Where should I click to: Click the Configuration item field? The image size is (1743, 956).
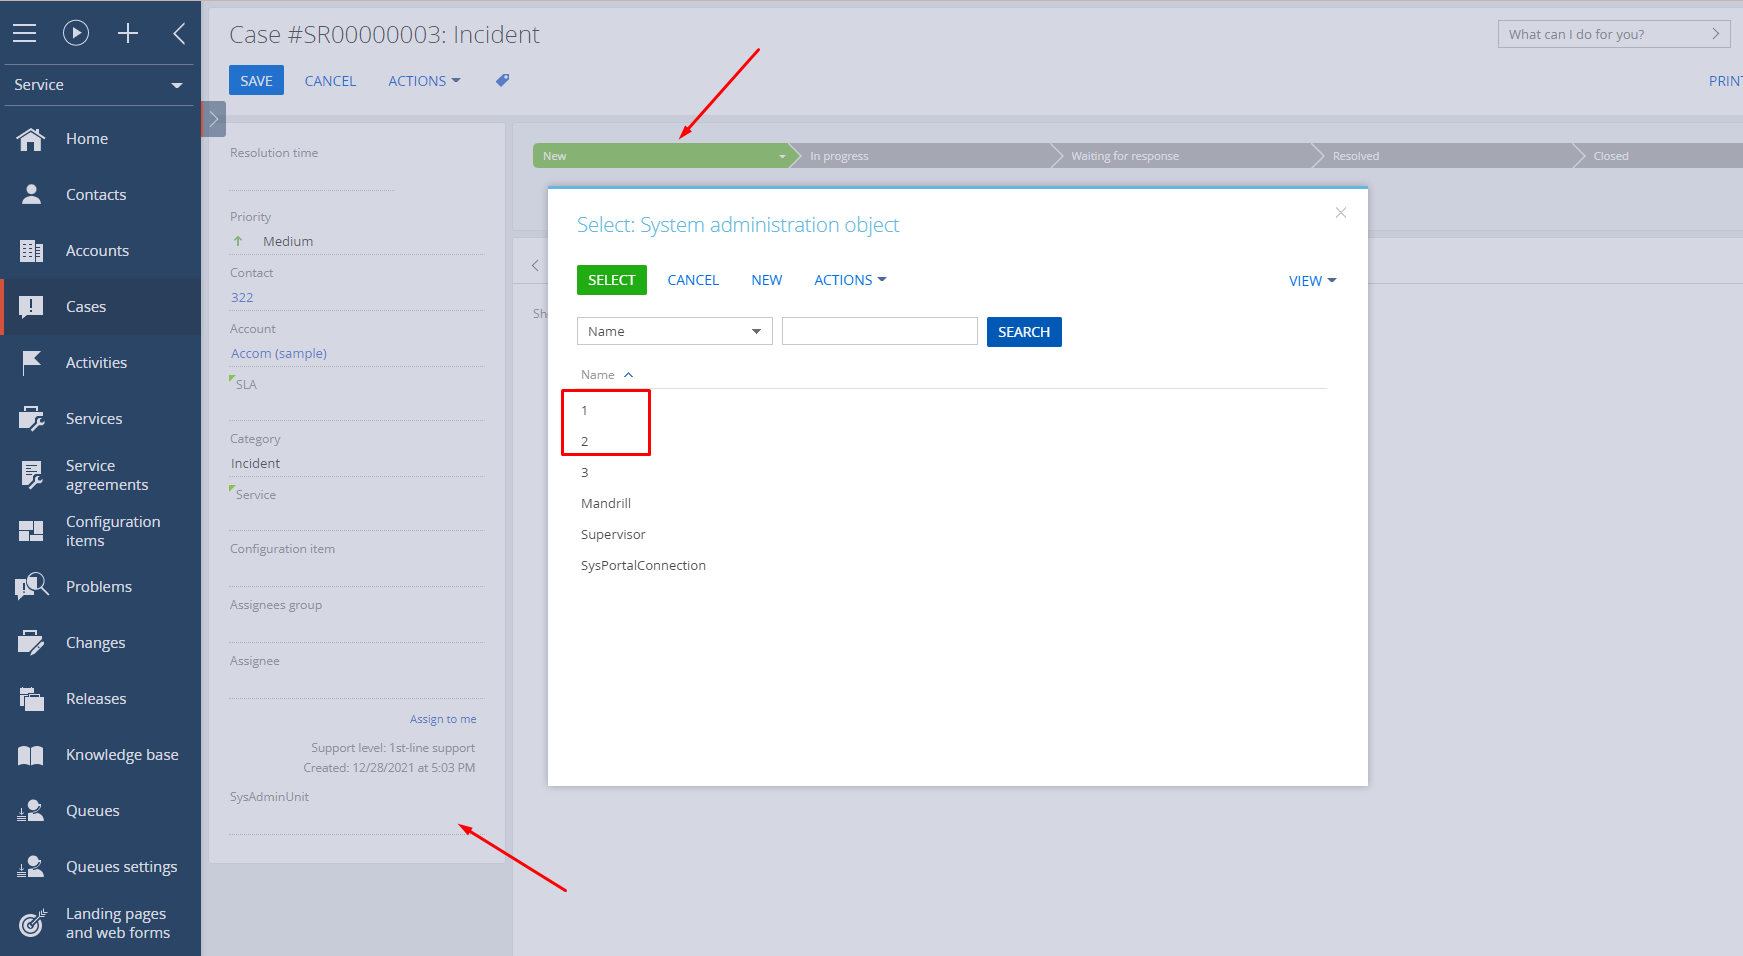[x=357, y=573]
